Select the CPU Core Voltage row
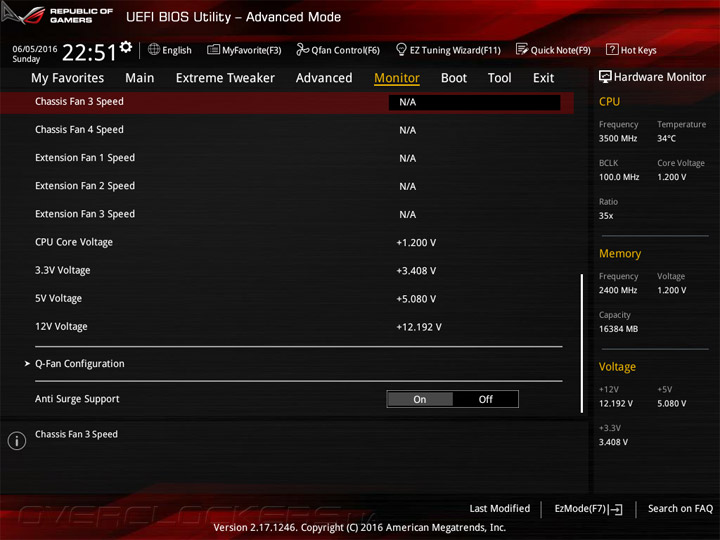This screenshot has height=540, width=720. click(287, 242)
